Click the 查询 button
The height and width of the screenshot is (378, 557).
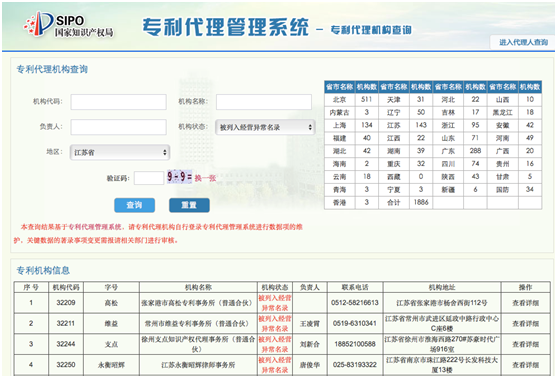(134, 205)
